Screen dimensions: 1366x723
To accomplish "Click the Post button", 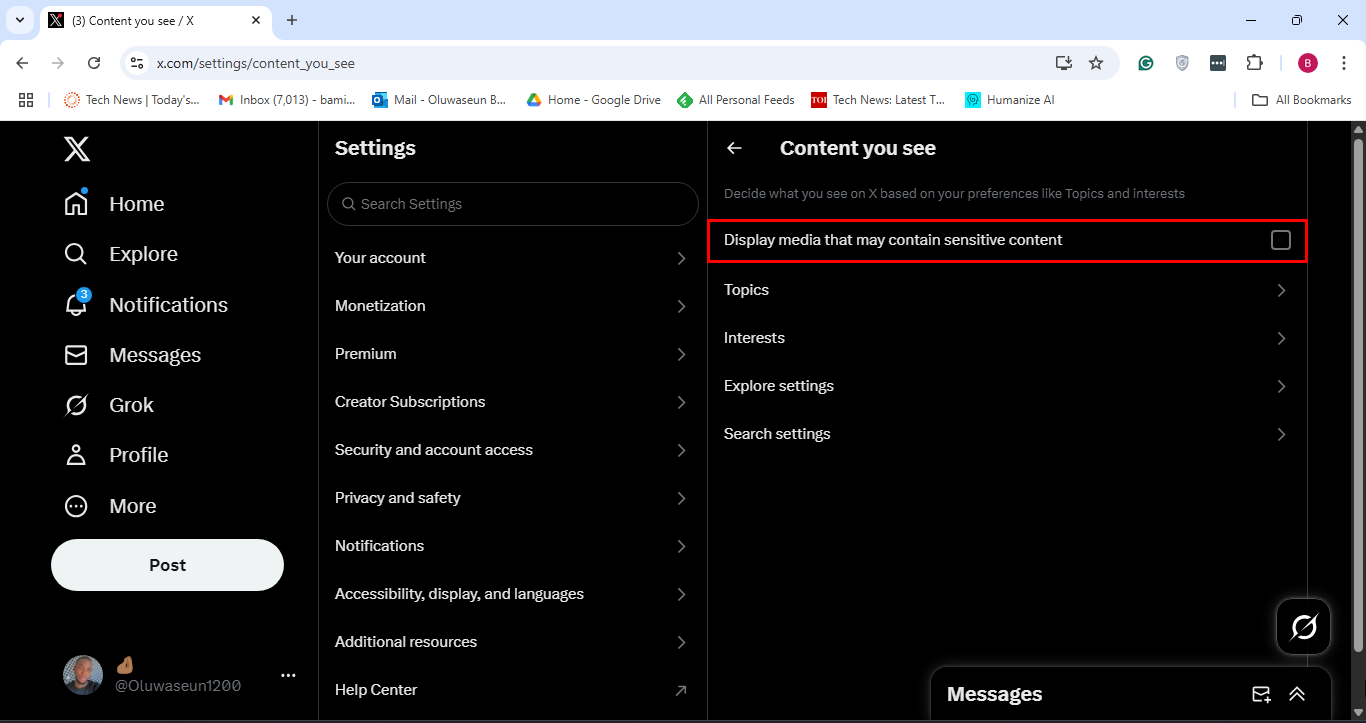I will (167, 565).
